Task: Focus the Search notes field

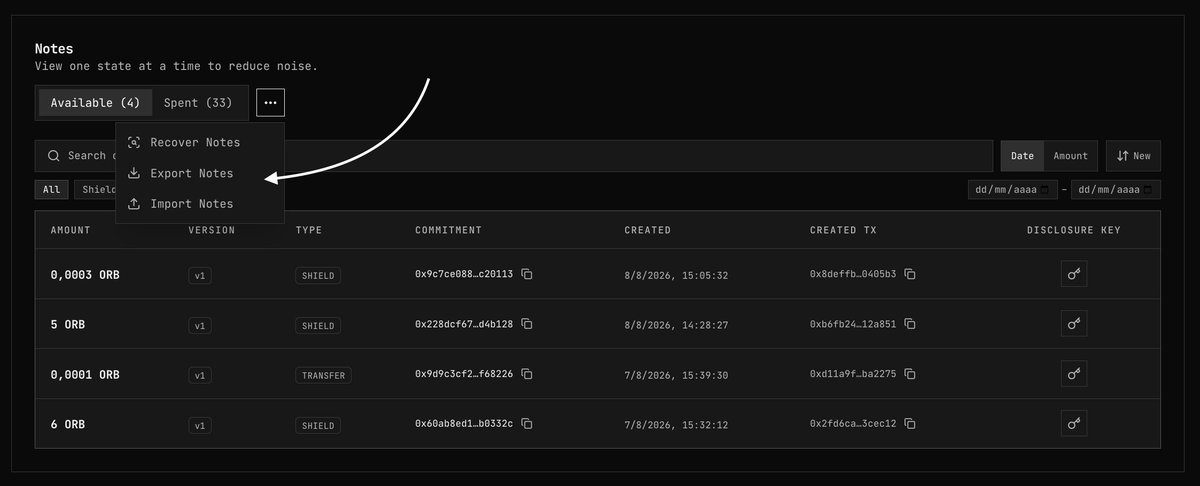Action: pyautogui.click(x=514, y=156)
